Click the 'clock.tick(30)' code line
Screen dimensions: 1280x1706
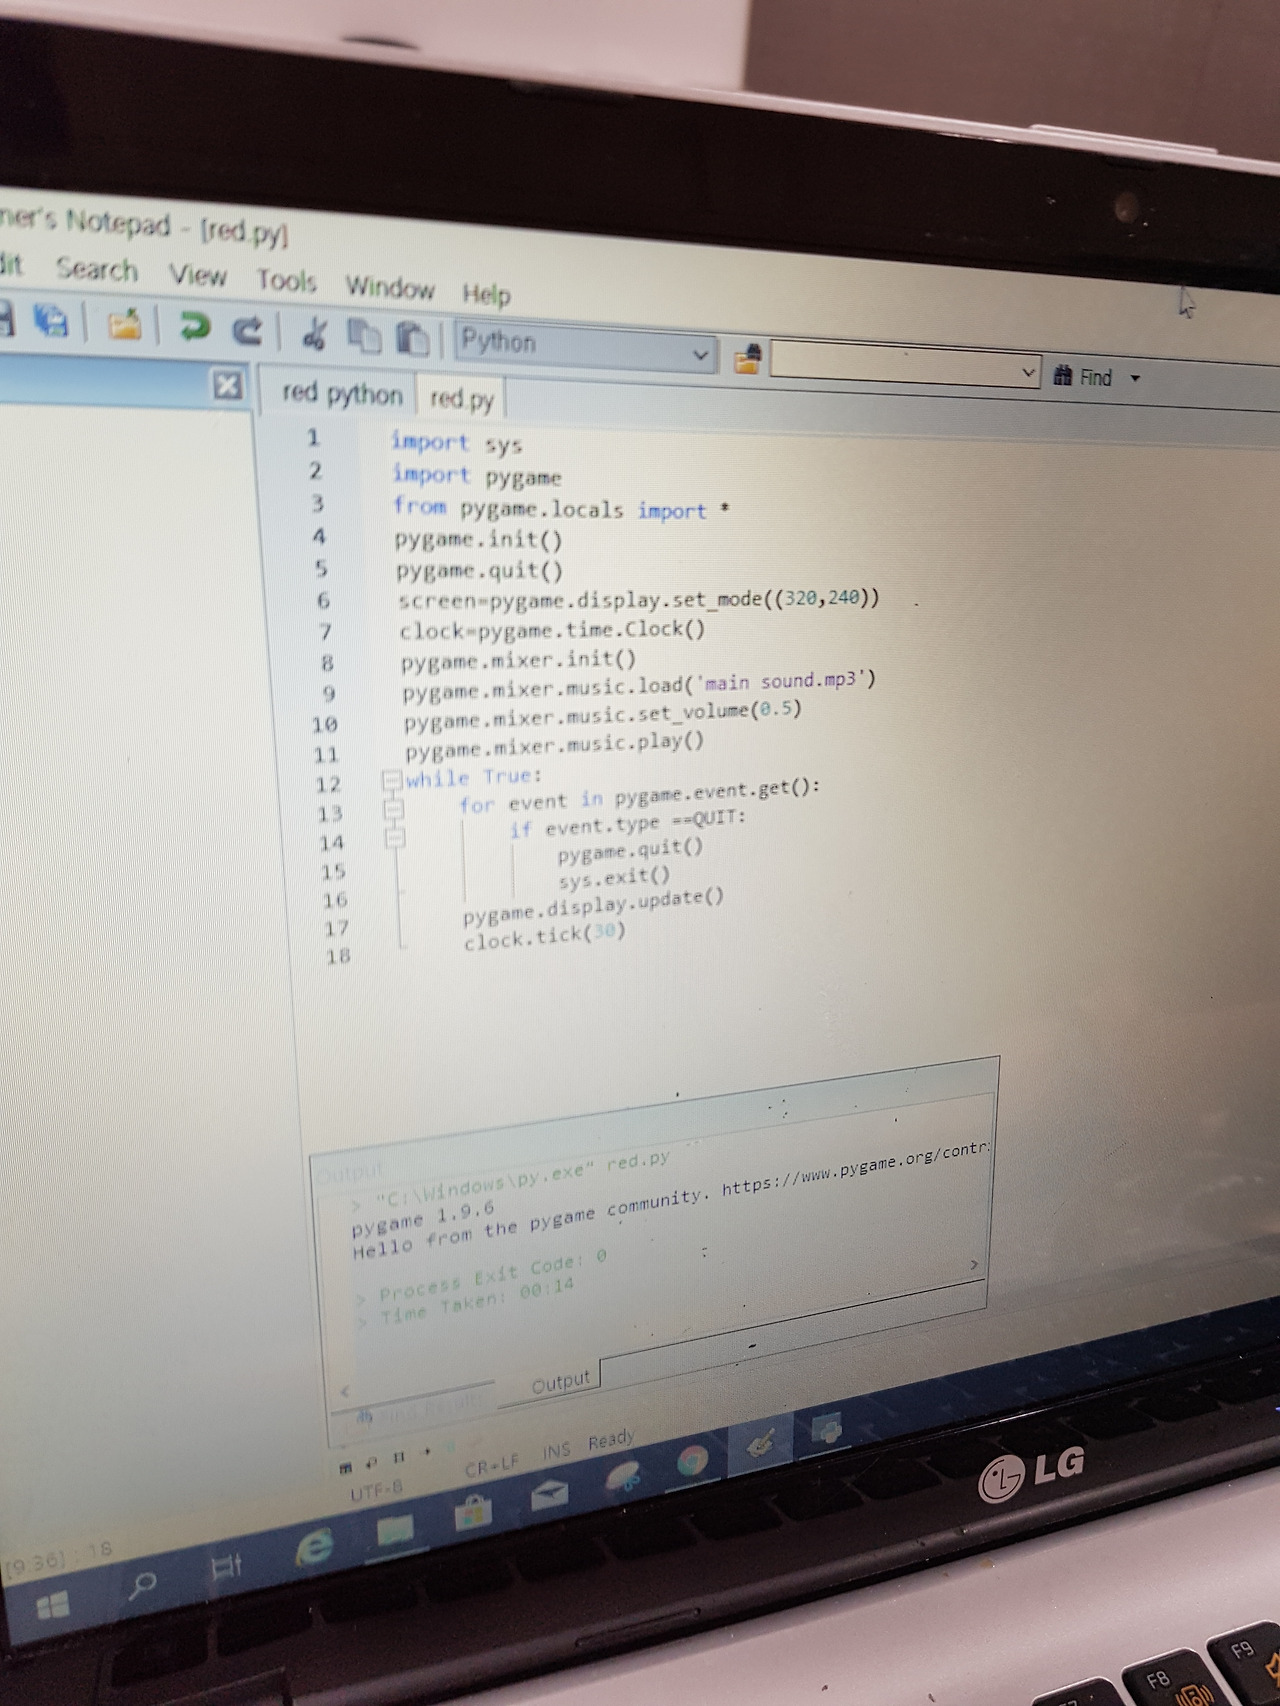(545, 937)
